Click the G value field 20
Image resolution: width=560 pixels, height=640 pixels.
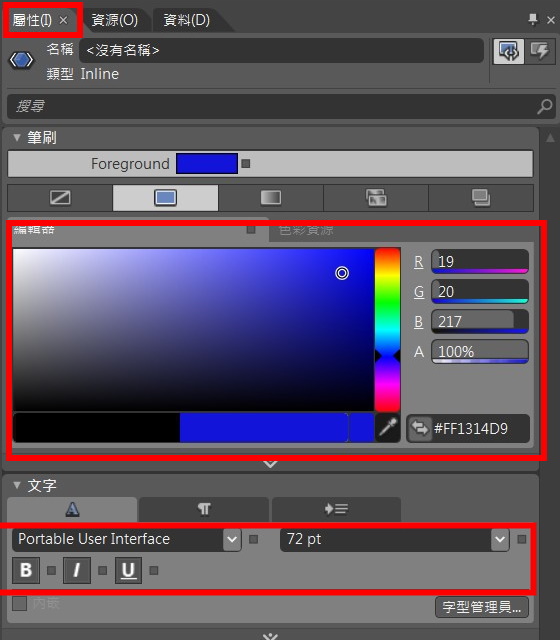click(480, 291)
